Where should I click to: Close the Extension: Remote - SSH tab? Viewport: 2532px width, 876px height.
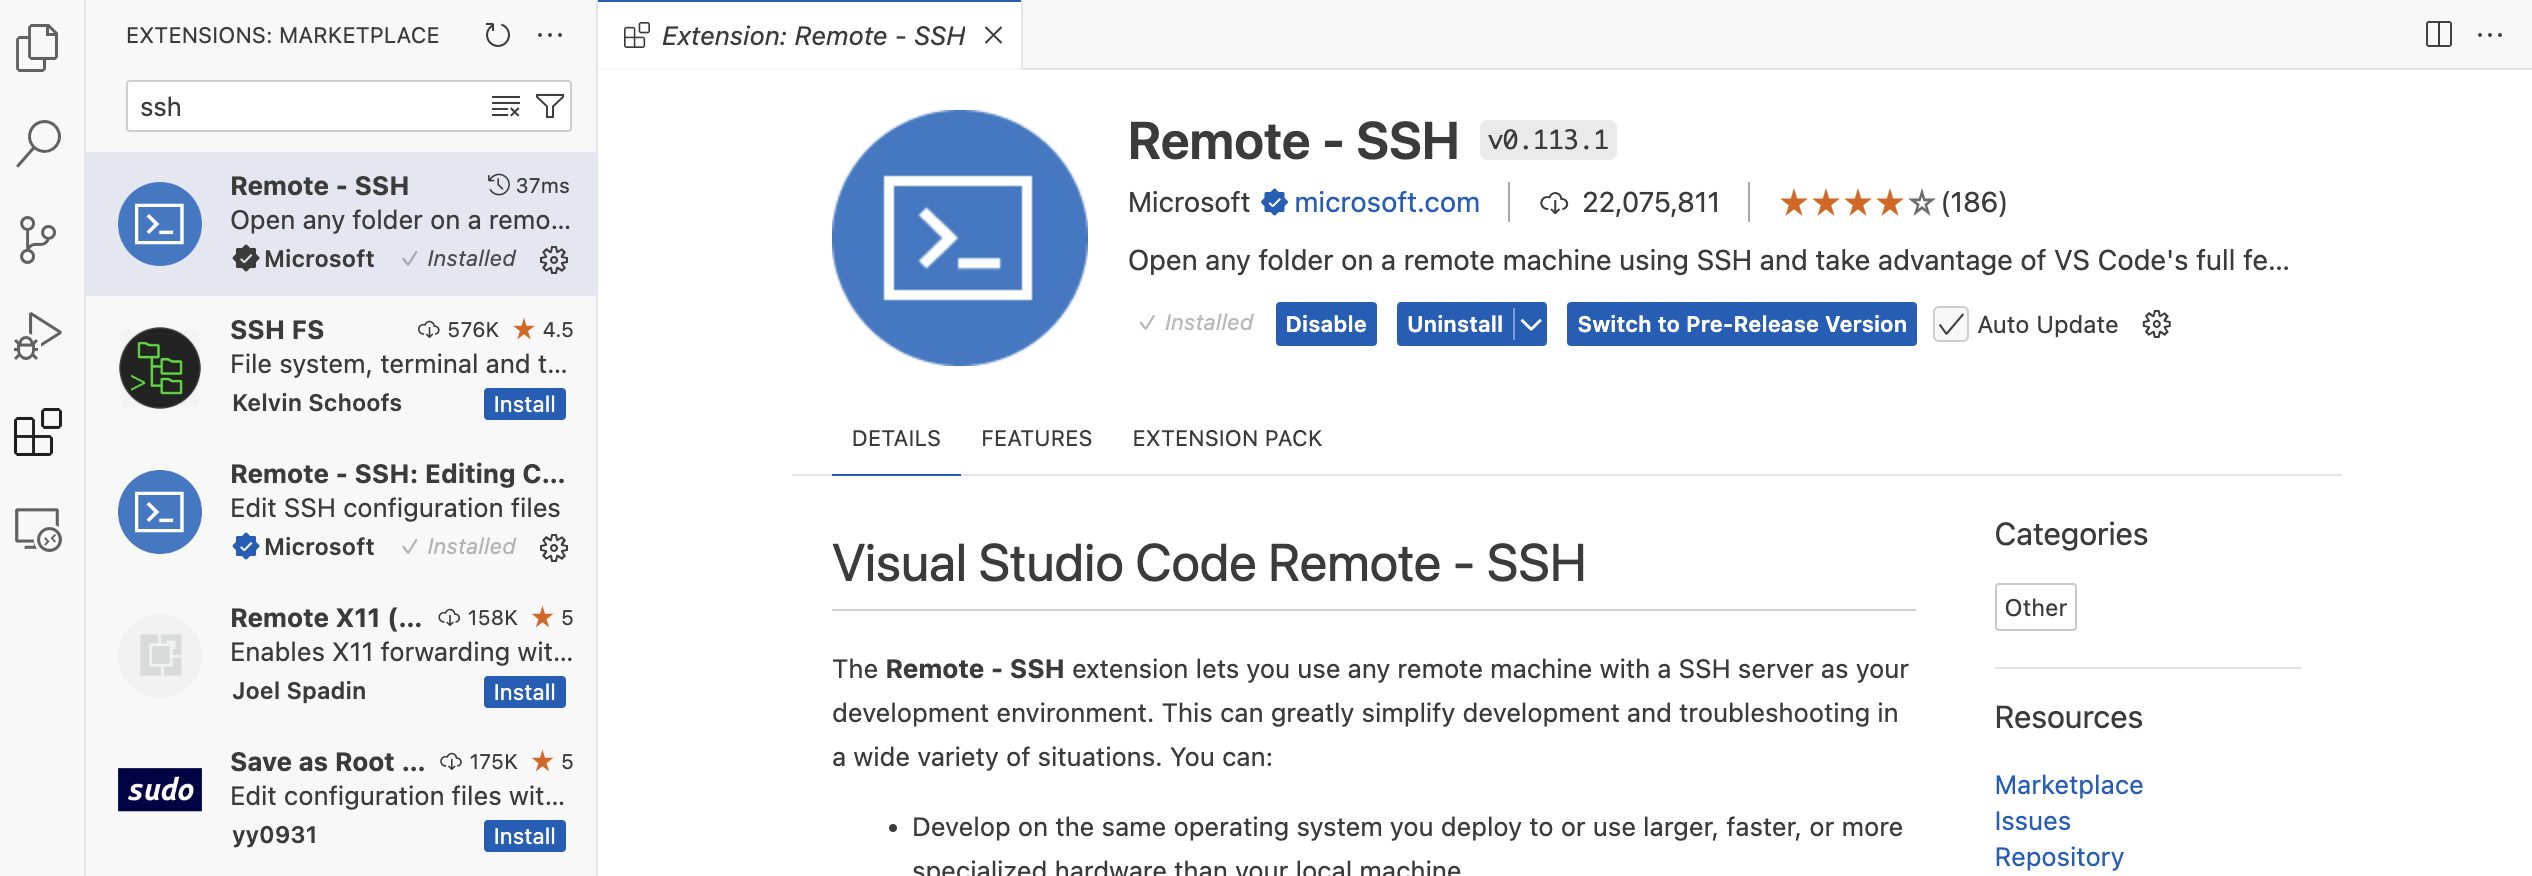(x=993, y=36)
